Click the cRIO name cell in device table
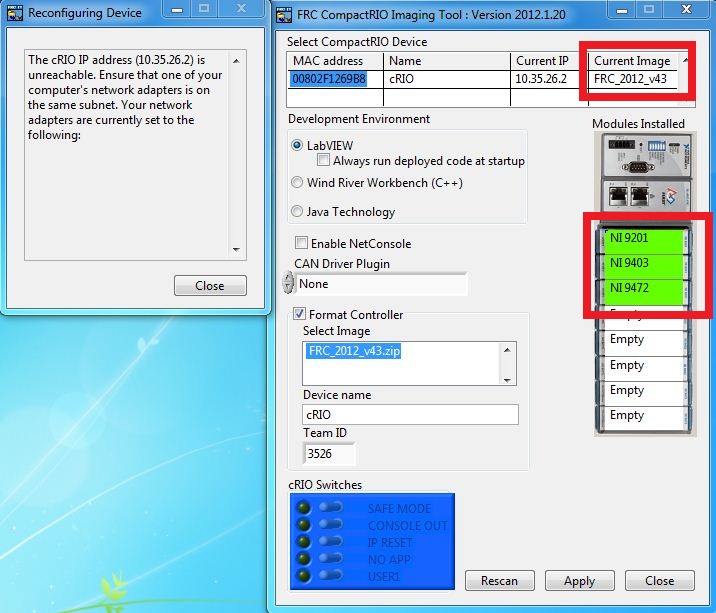716x613 pixels. coord(447,79)
